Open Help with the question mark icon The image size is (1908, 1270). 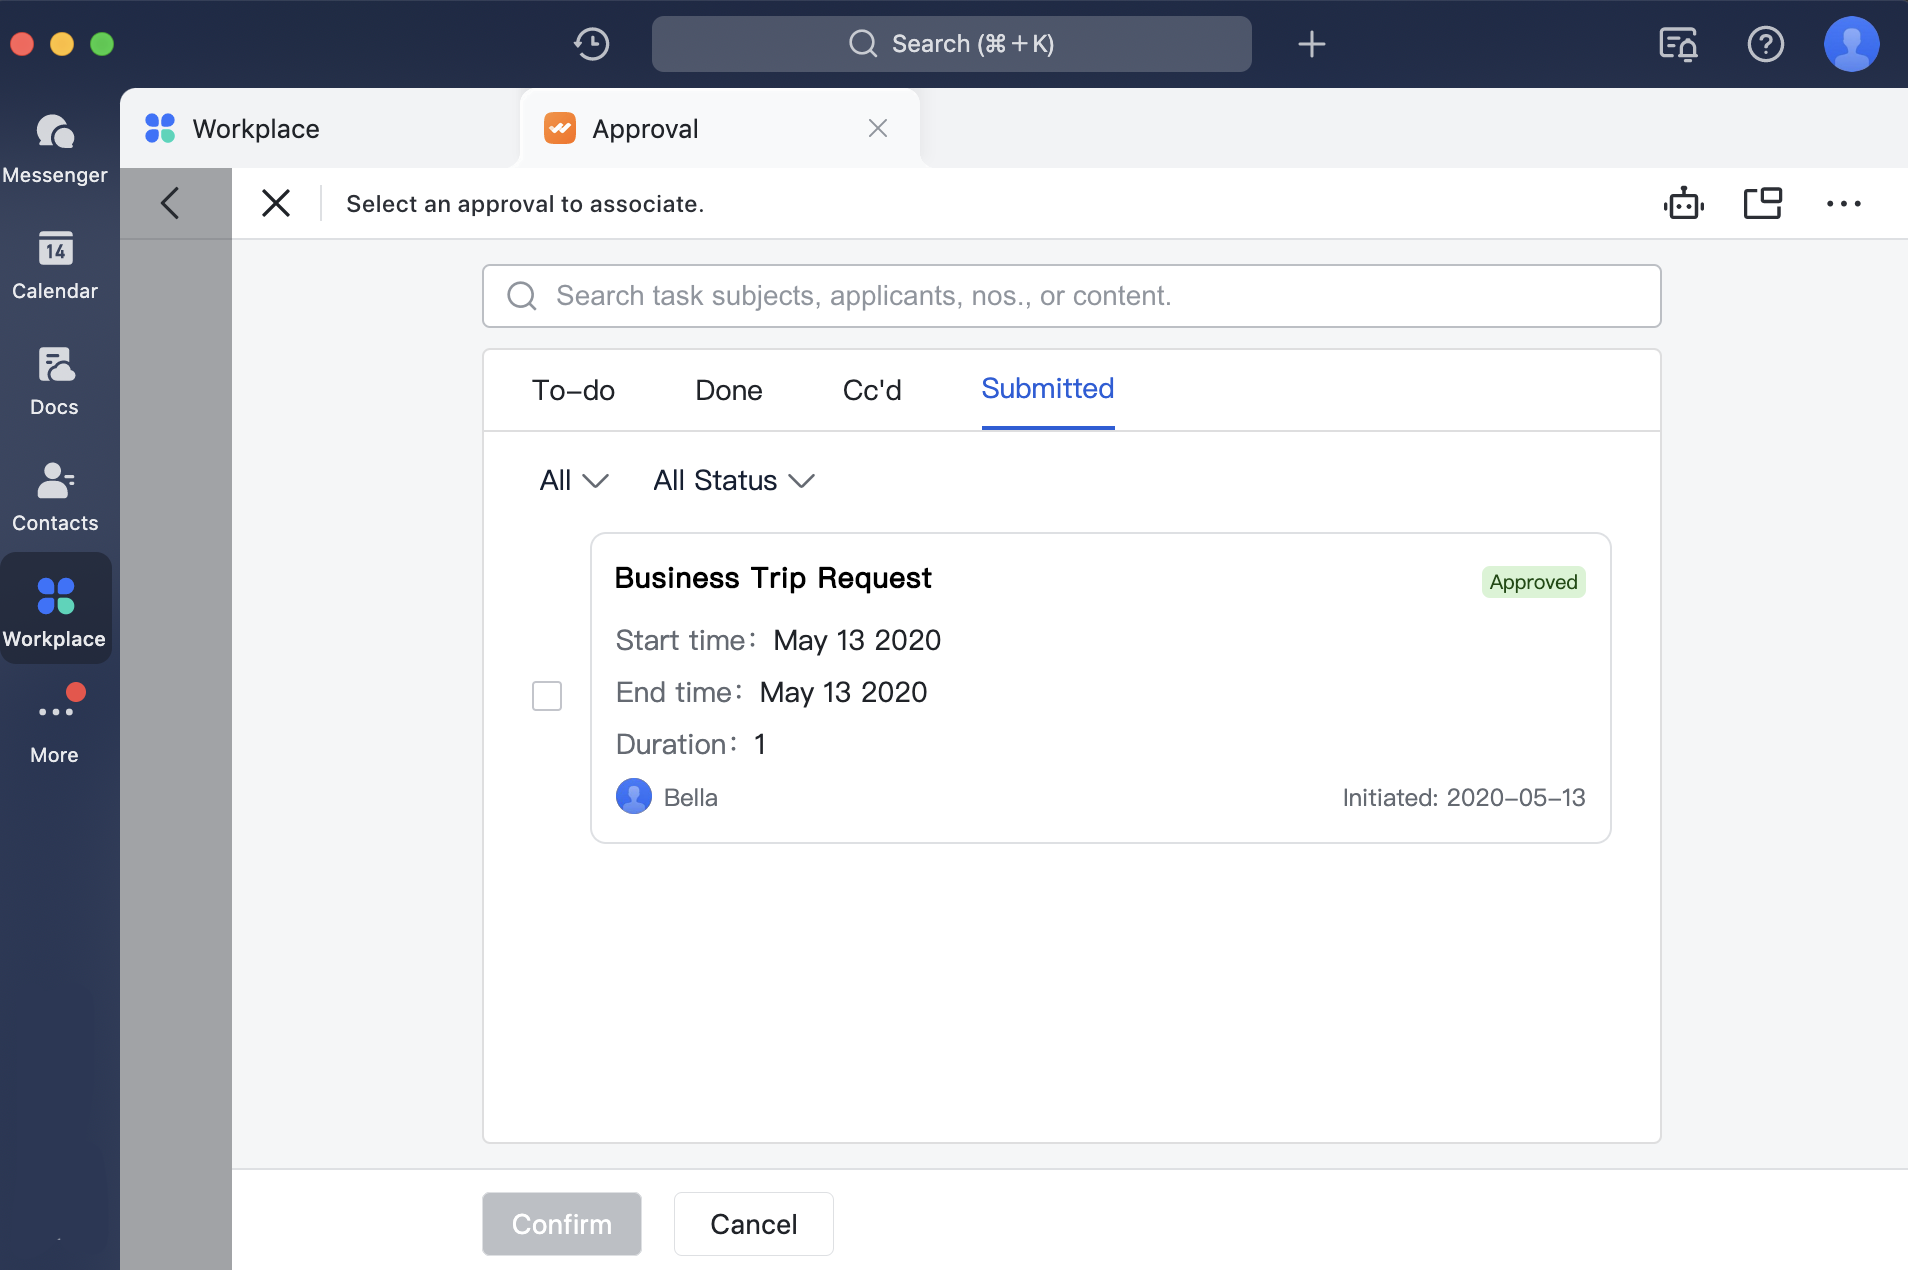pyautogui.click(x=1766, y=44)
